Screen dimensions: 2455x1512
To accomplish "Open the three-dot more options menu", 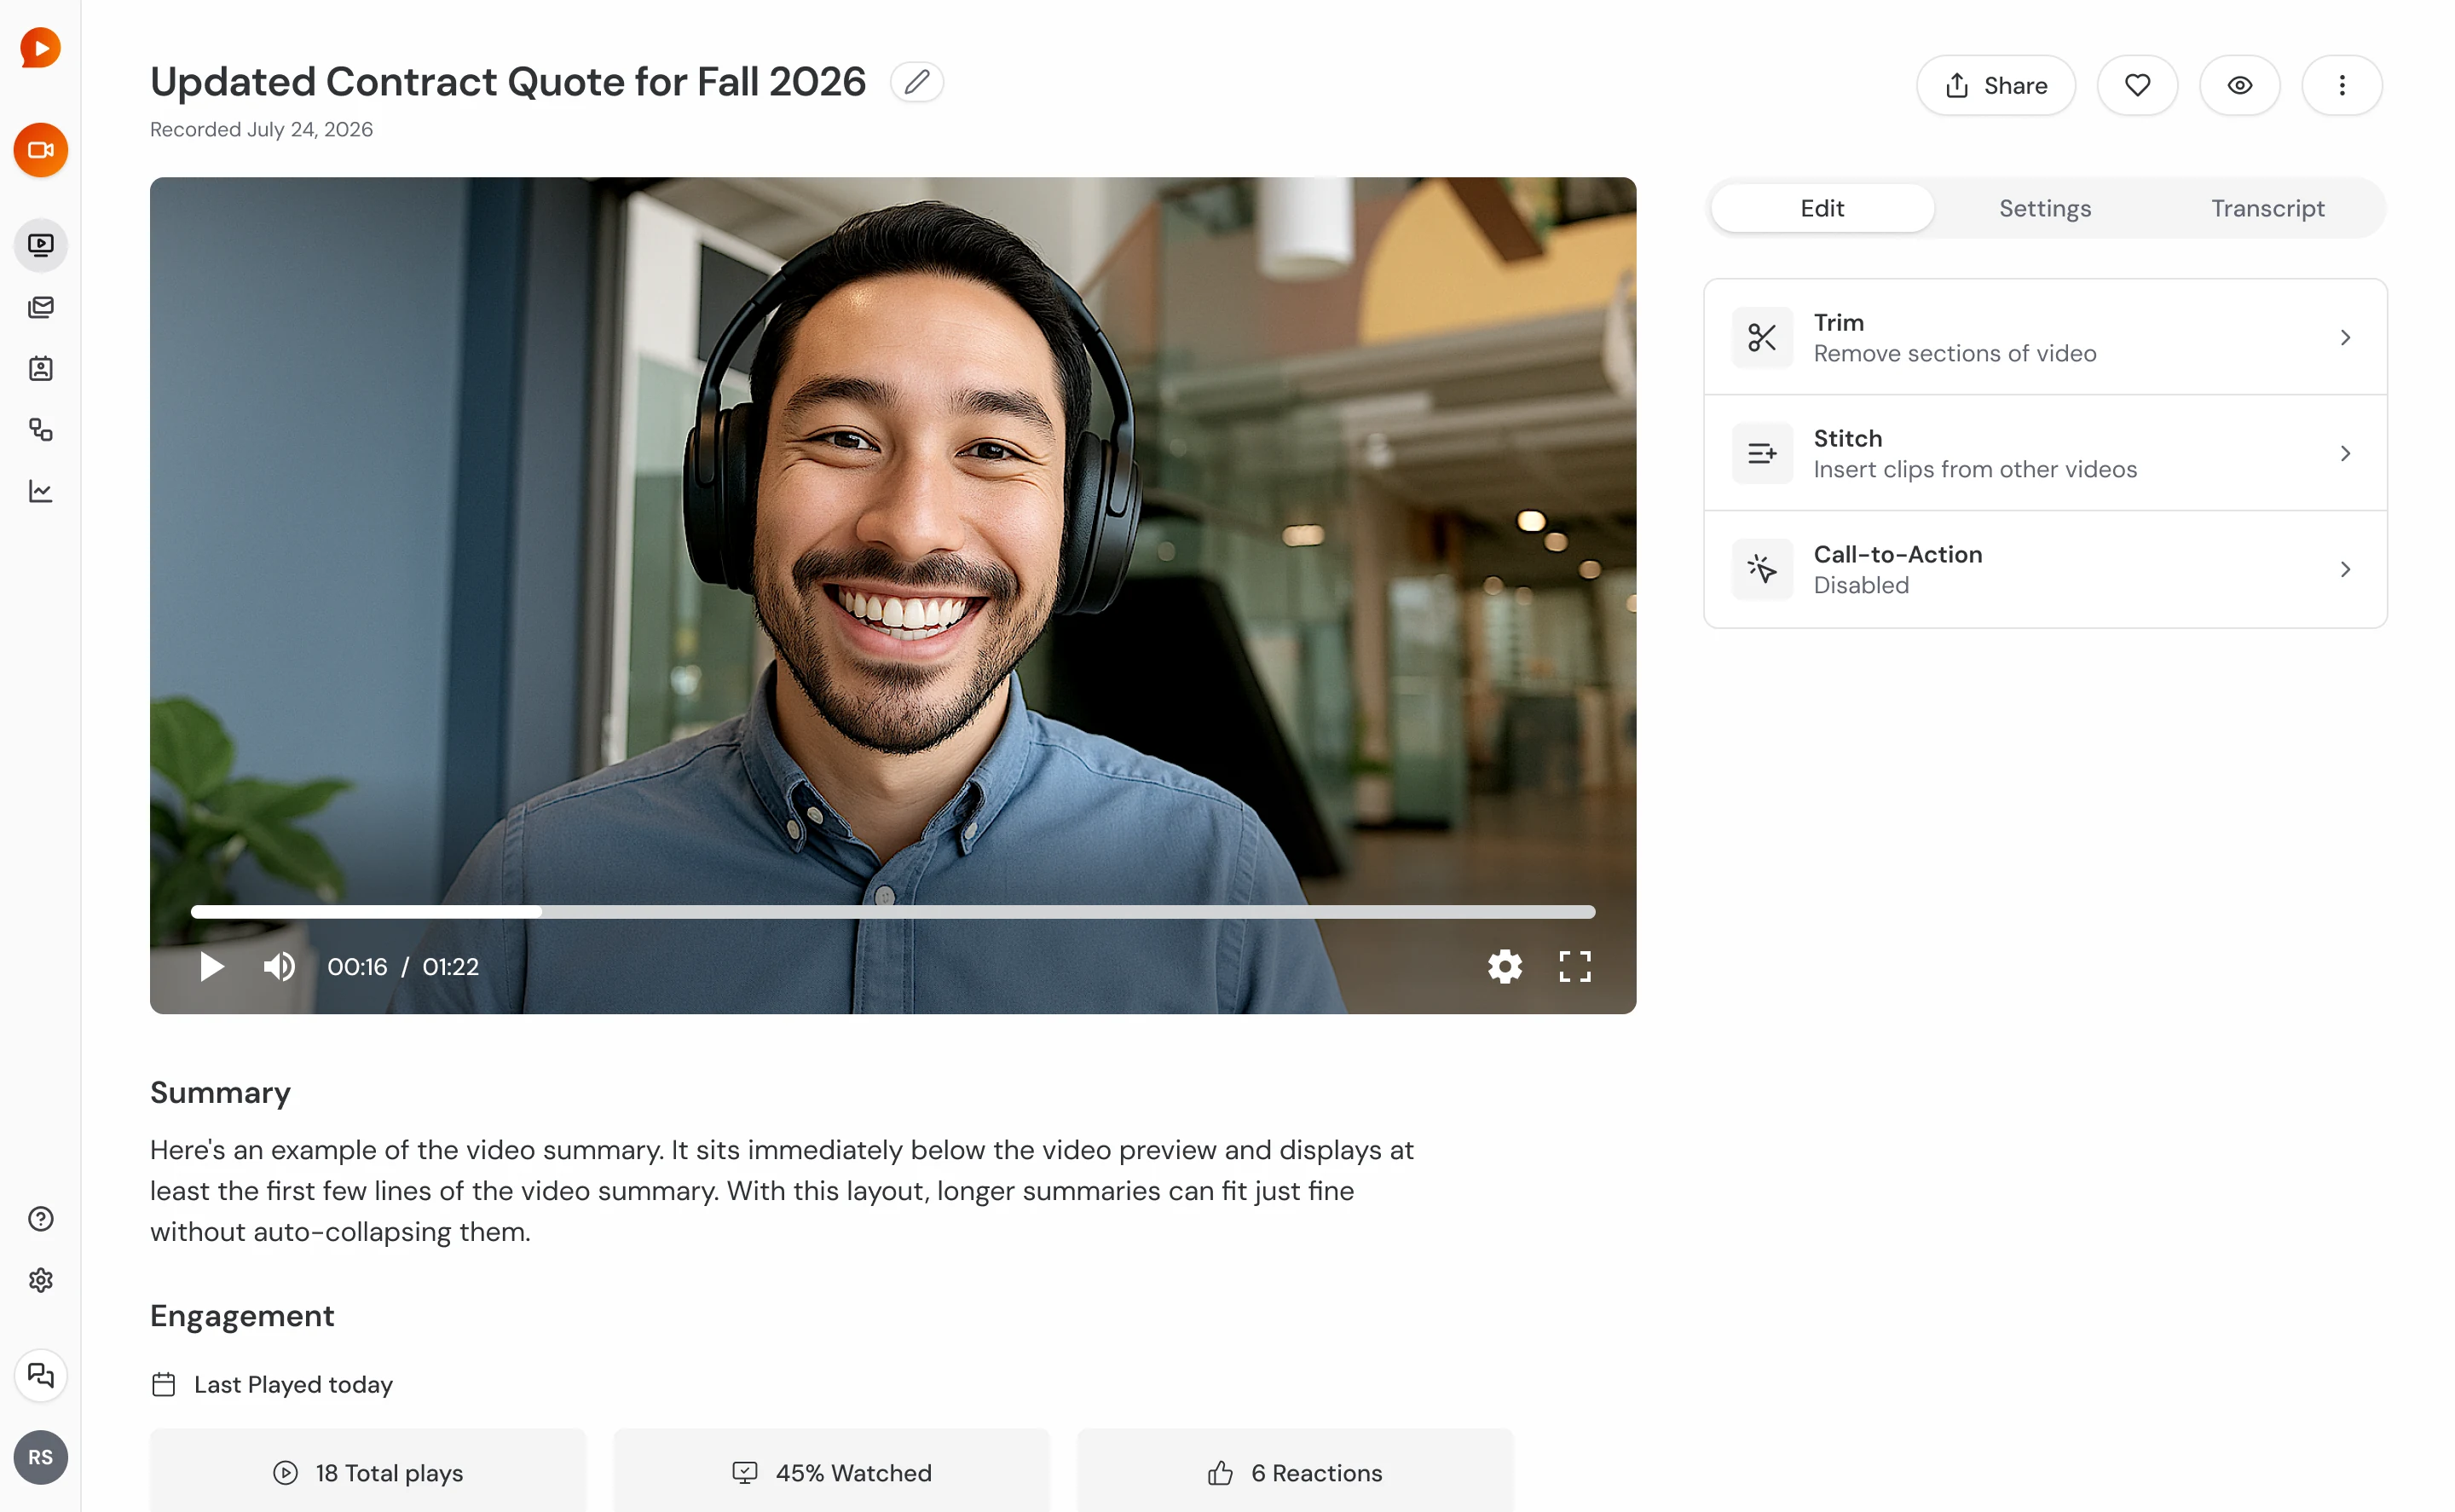I will [2341, 85].
